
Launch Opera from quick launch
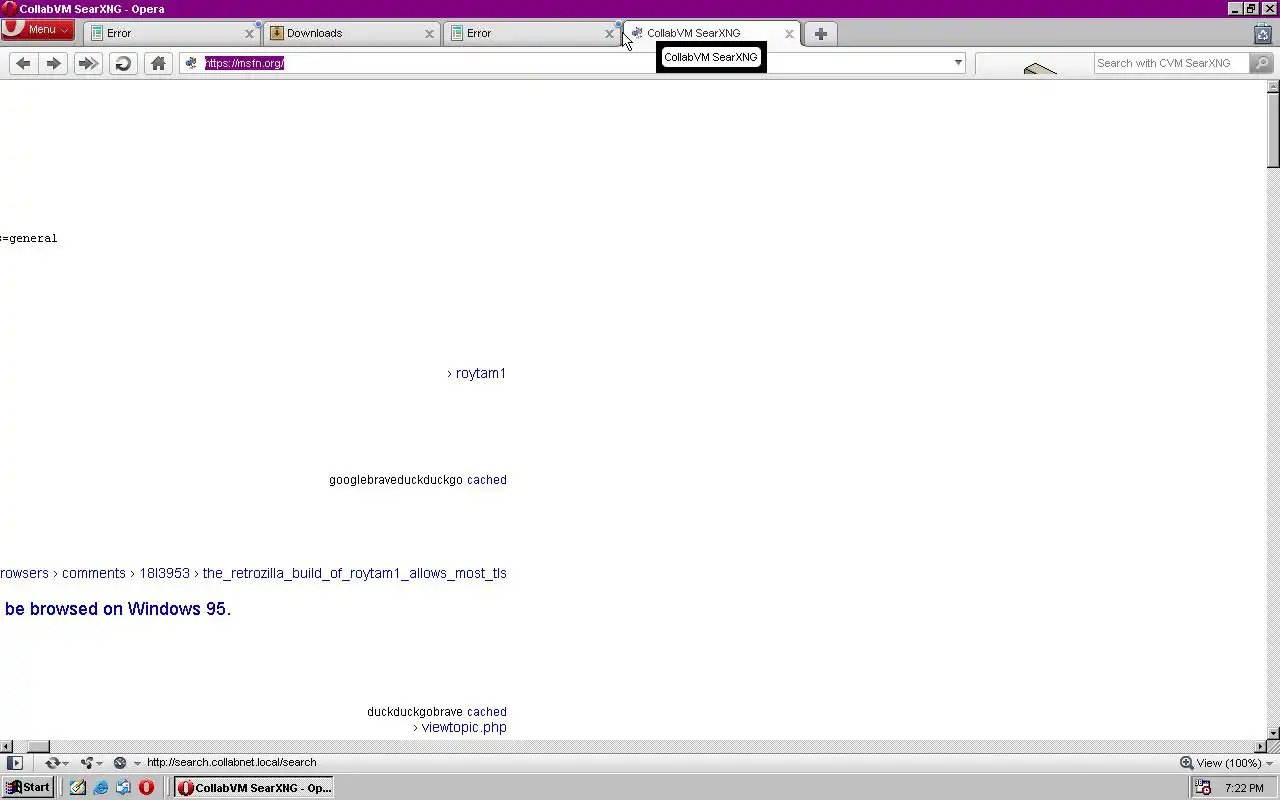tap(146, 787)
